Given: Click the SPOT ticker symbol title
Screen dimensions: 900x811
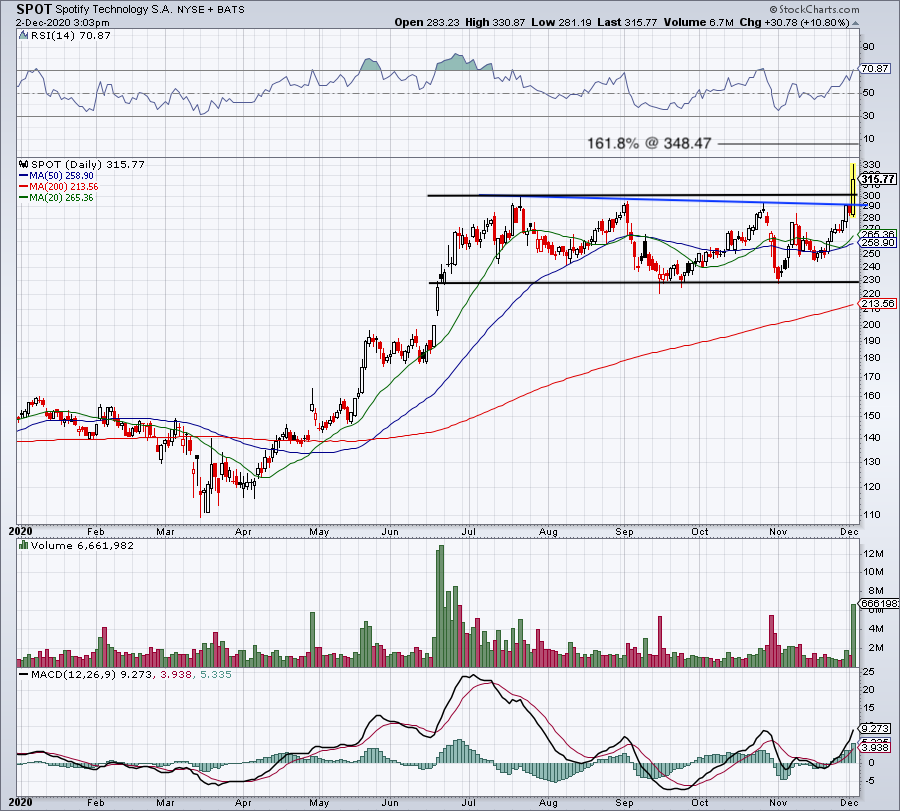Looking at the screenshot, I should click(34, 9).
